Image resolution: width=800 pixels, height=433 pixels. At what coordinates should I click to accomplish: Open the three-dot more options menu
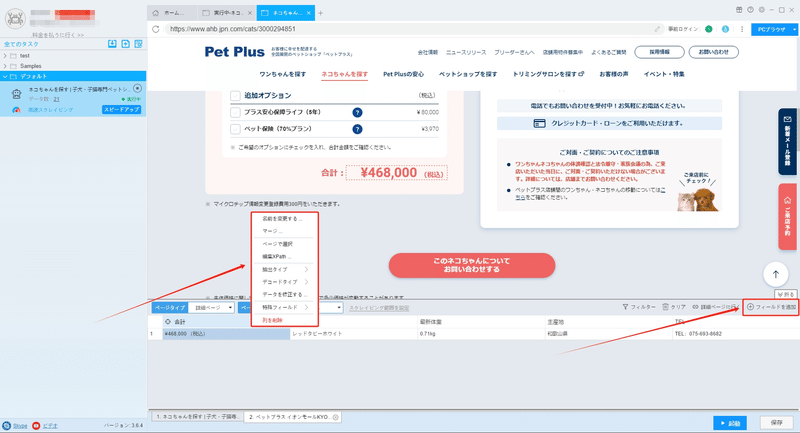point(742,29)
